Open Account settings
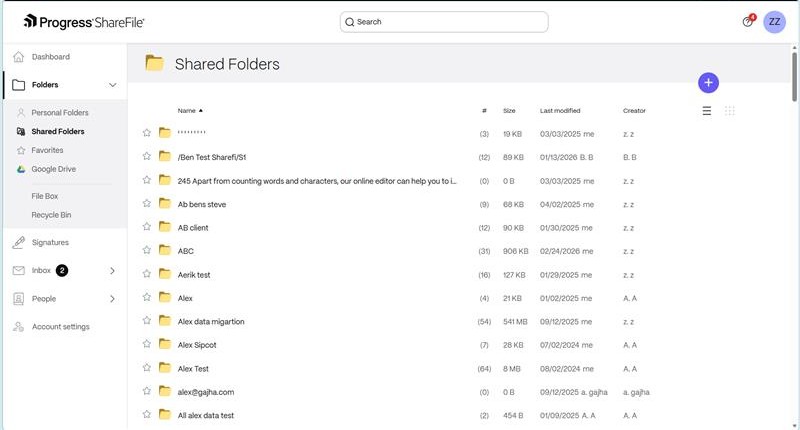This screenshot has height=430, width=800. (61, 327)
